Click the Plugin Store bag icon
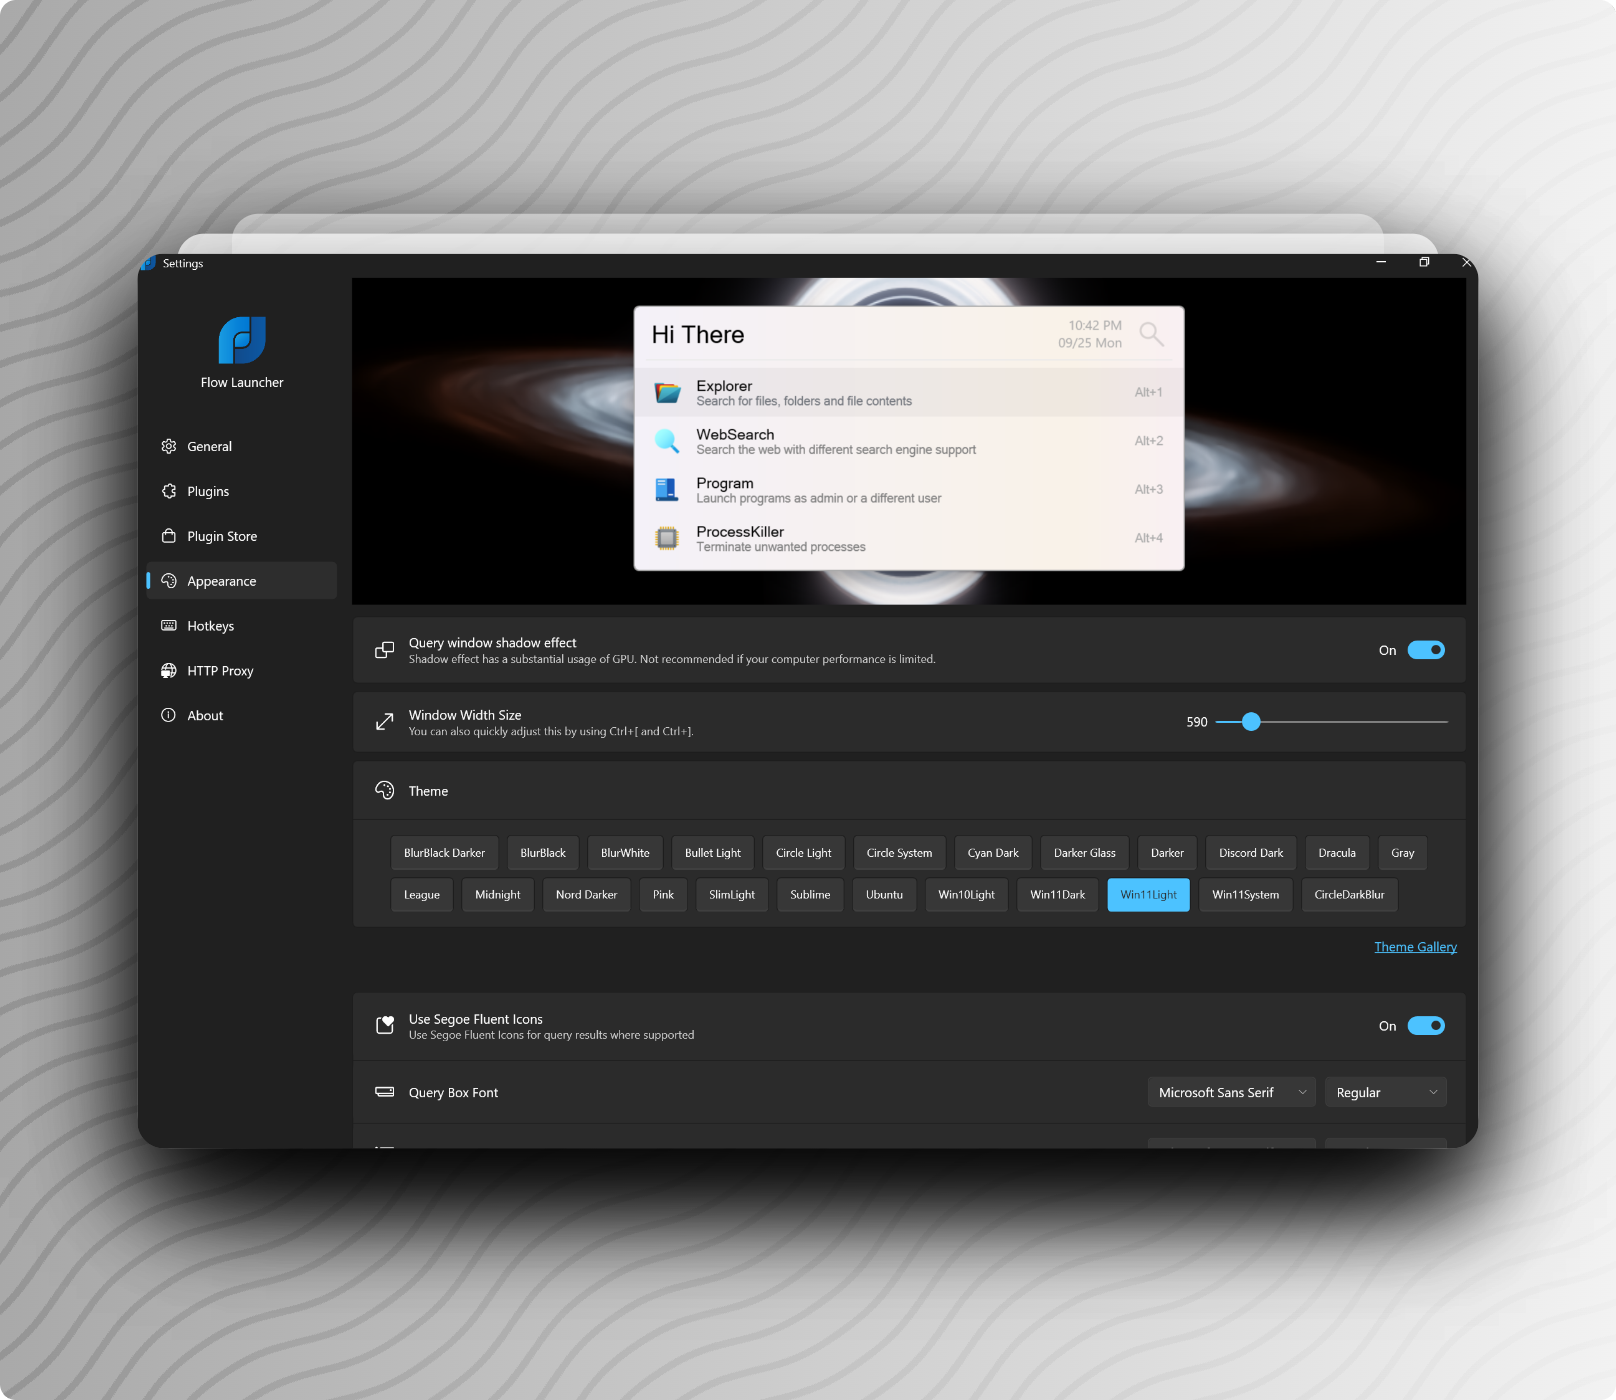 [169, 536]
